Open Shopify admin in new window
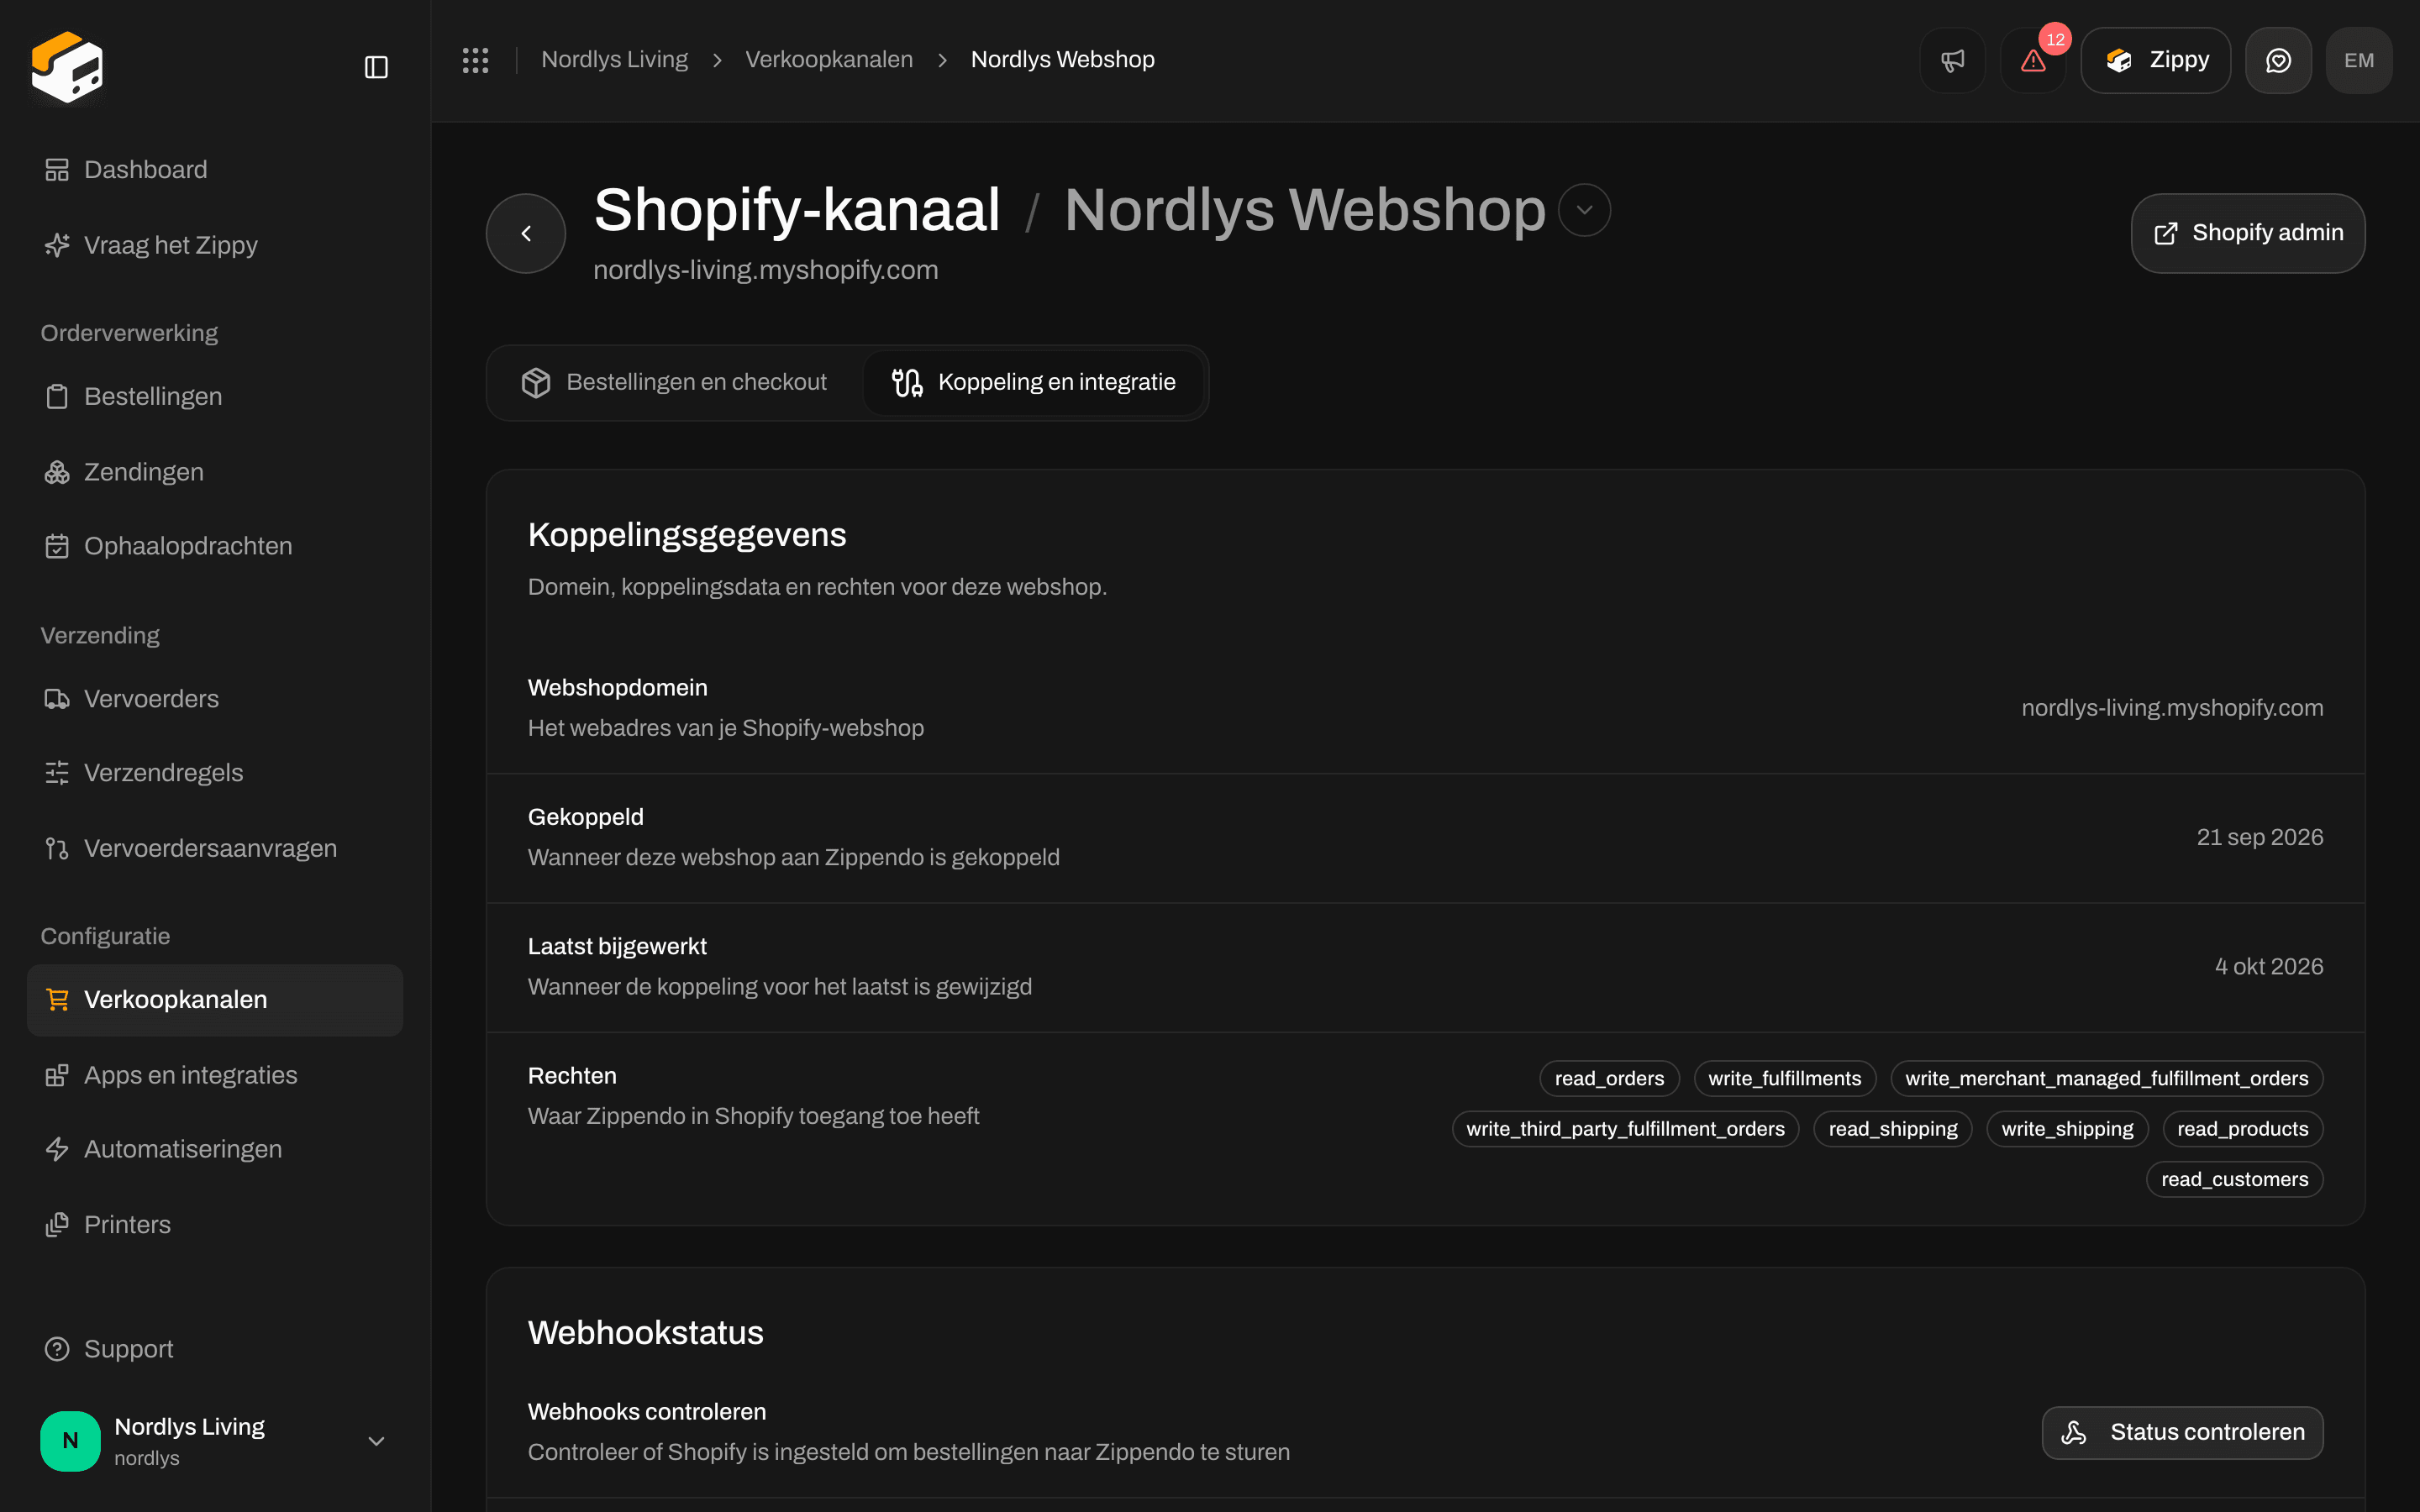2420x1512 pixels. (2248, 233)
